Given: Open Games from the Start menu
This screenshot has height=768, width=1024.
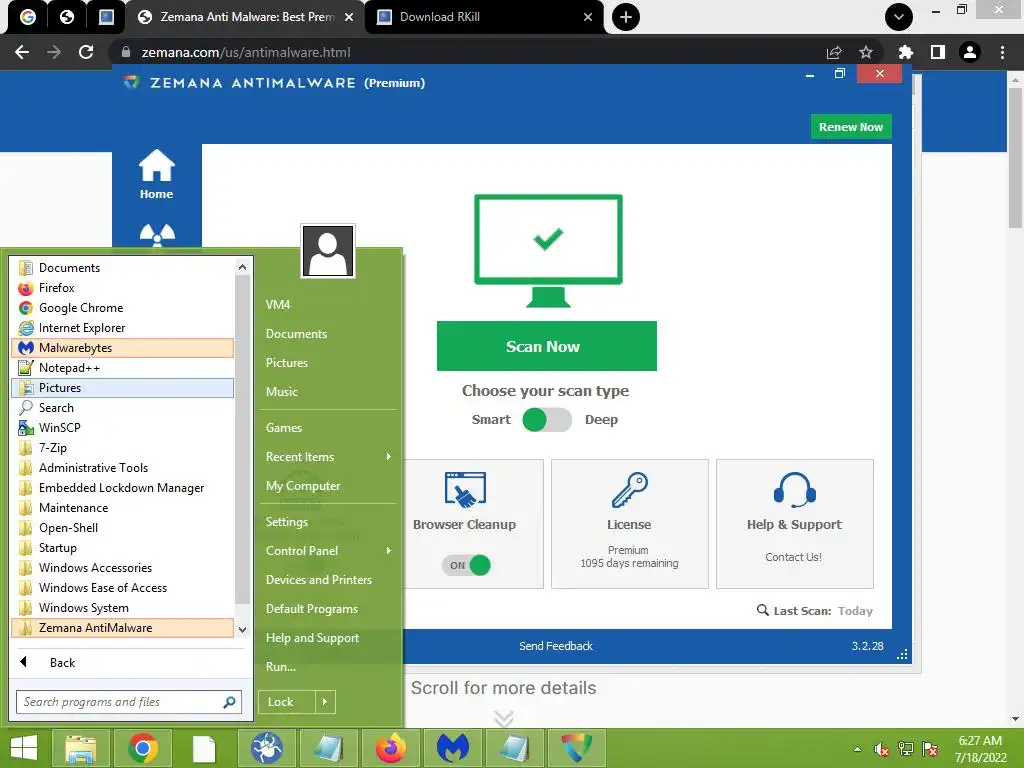Looking at the screenshot, I should (284, 428).
